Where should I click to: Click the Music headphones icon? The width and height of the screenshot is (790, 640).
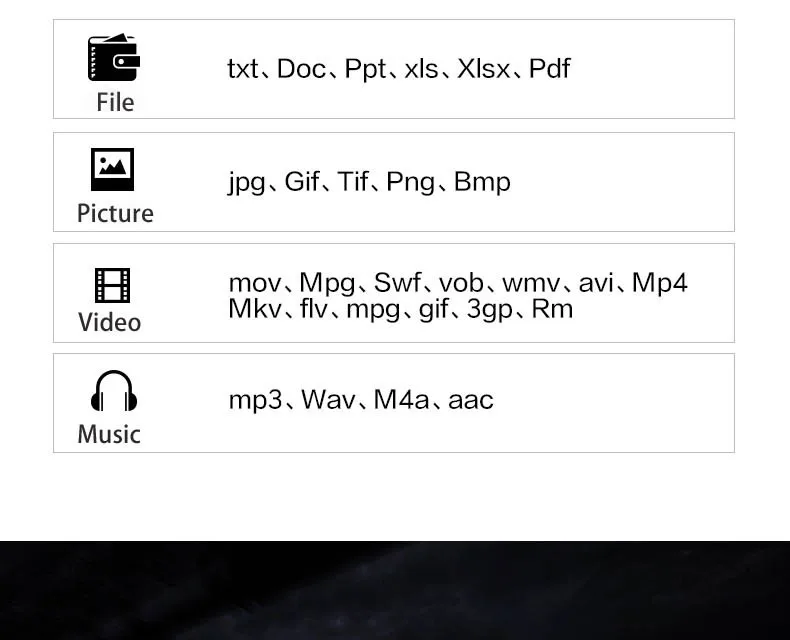click(114, 391)
